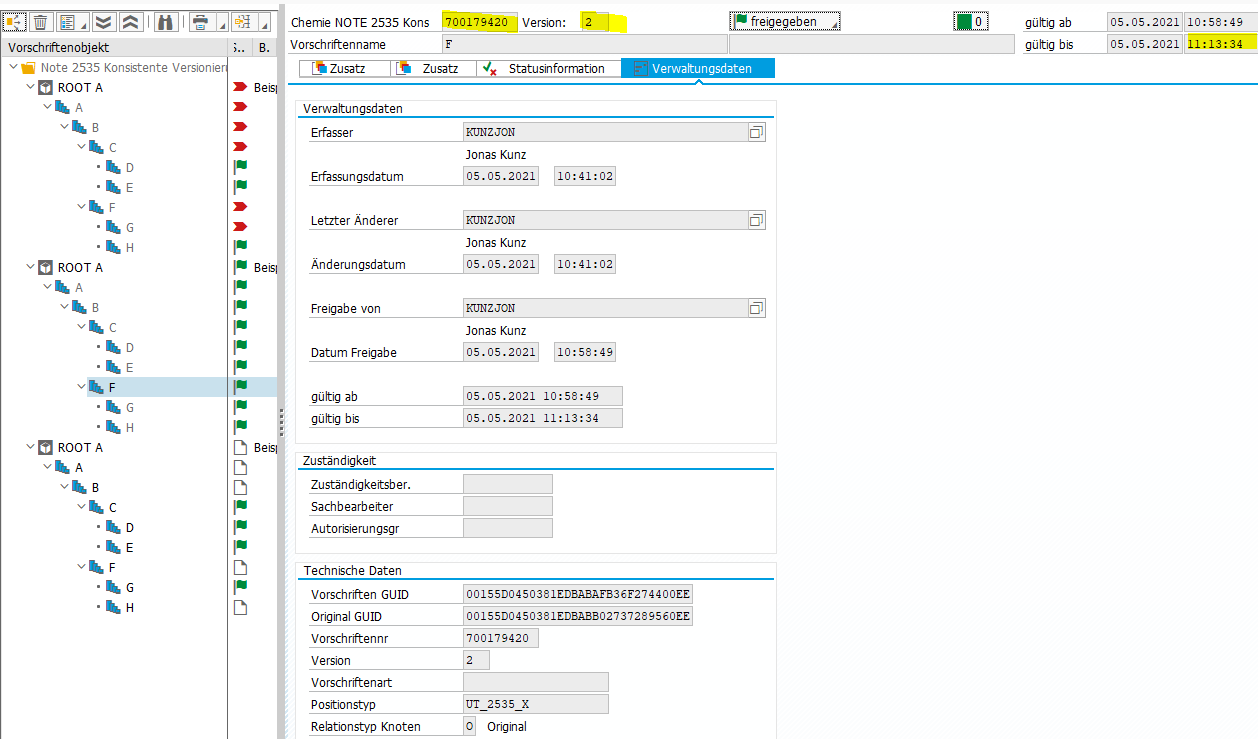Select the Verwaltungsdaten tab
The image size is (1258, 739).
[x=698, y=68]
